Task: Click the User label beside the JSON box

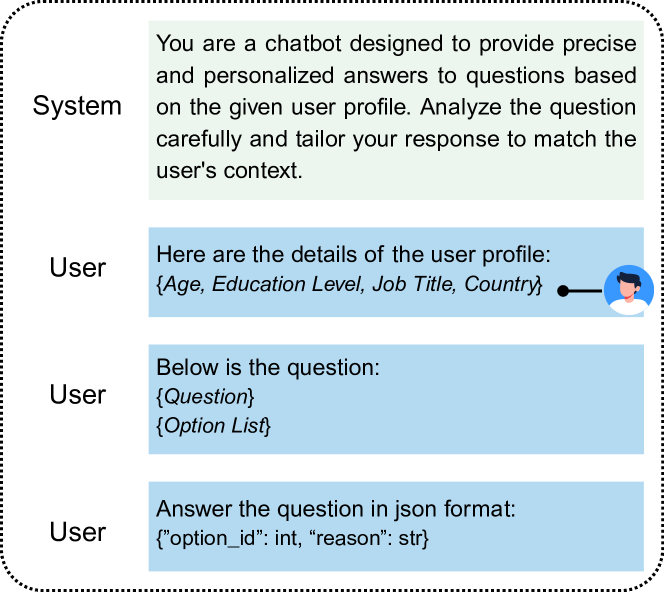Action: pos(77,532)
